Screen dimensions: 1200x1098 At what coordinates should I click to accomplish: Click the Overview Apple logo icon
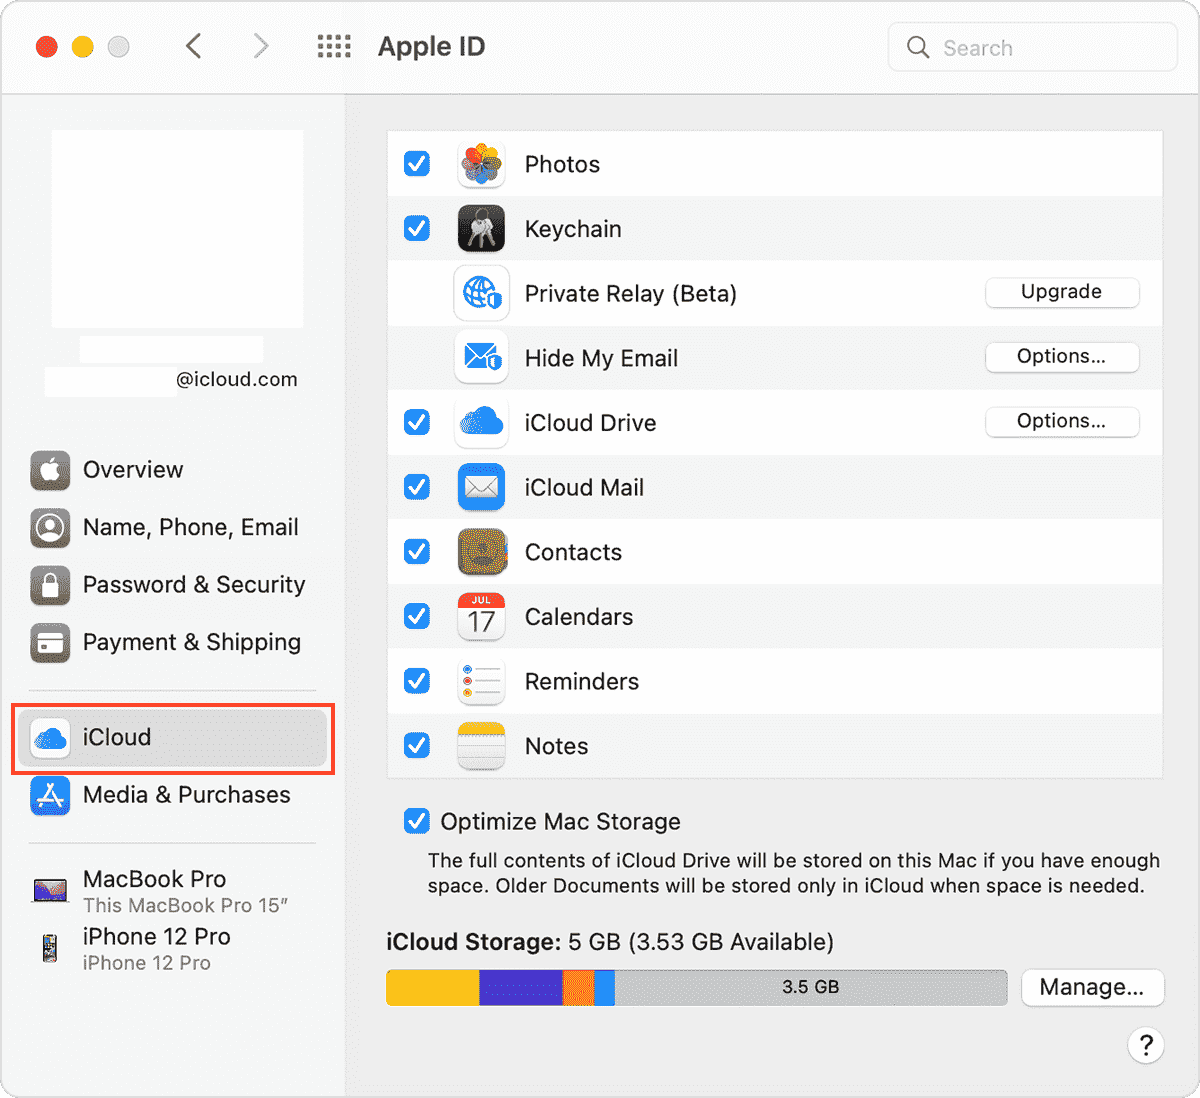tap(50, 470)
